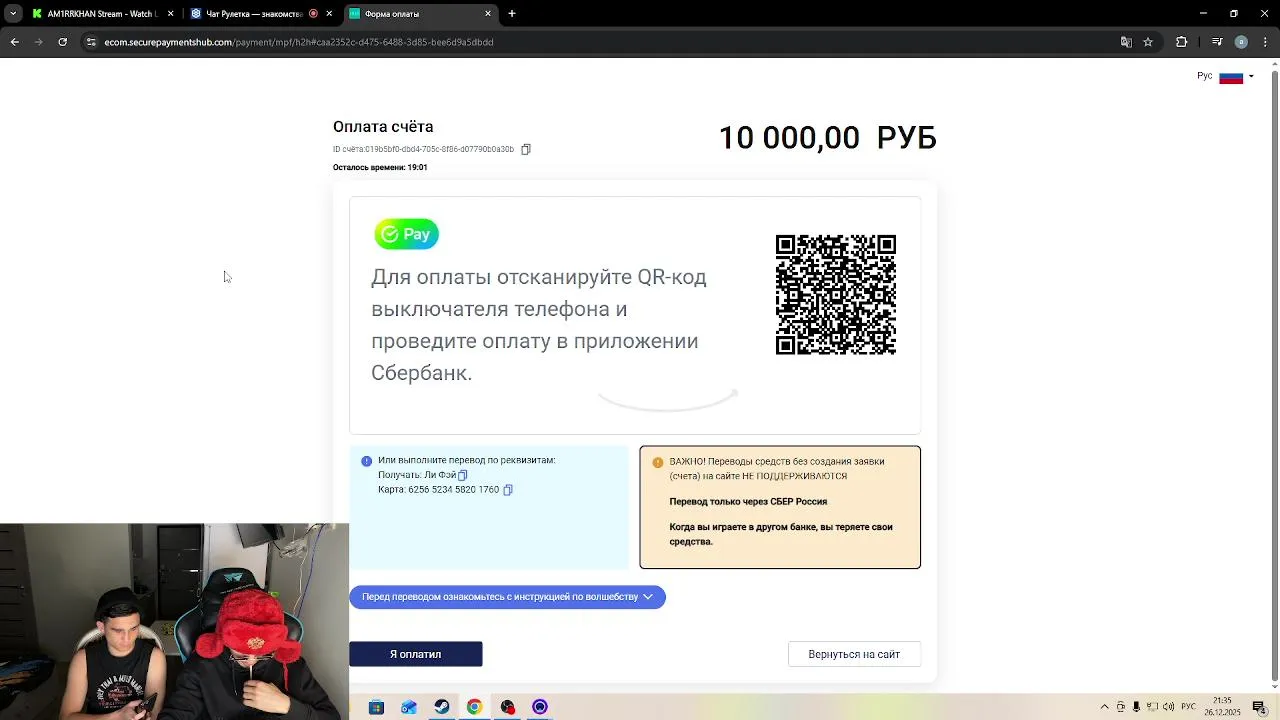This screenshot has width=1280, height=720.
Task: Click the Я оплатил button
Action: pos(415,654)
